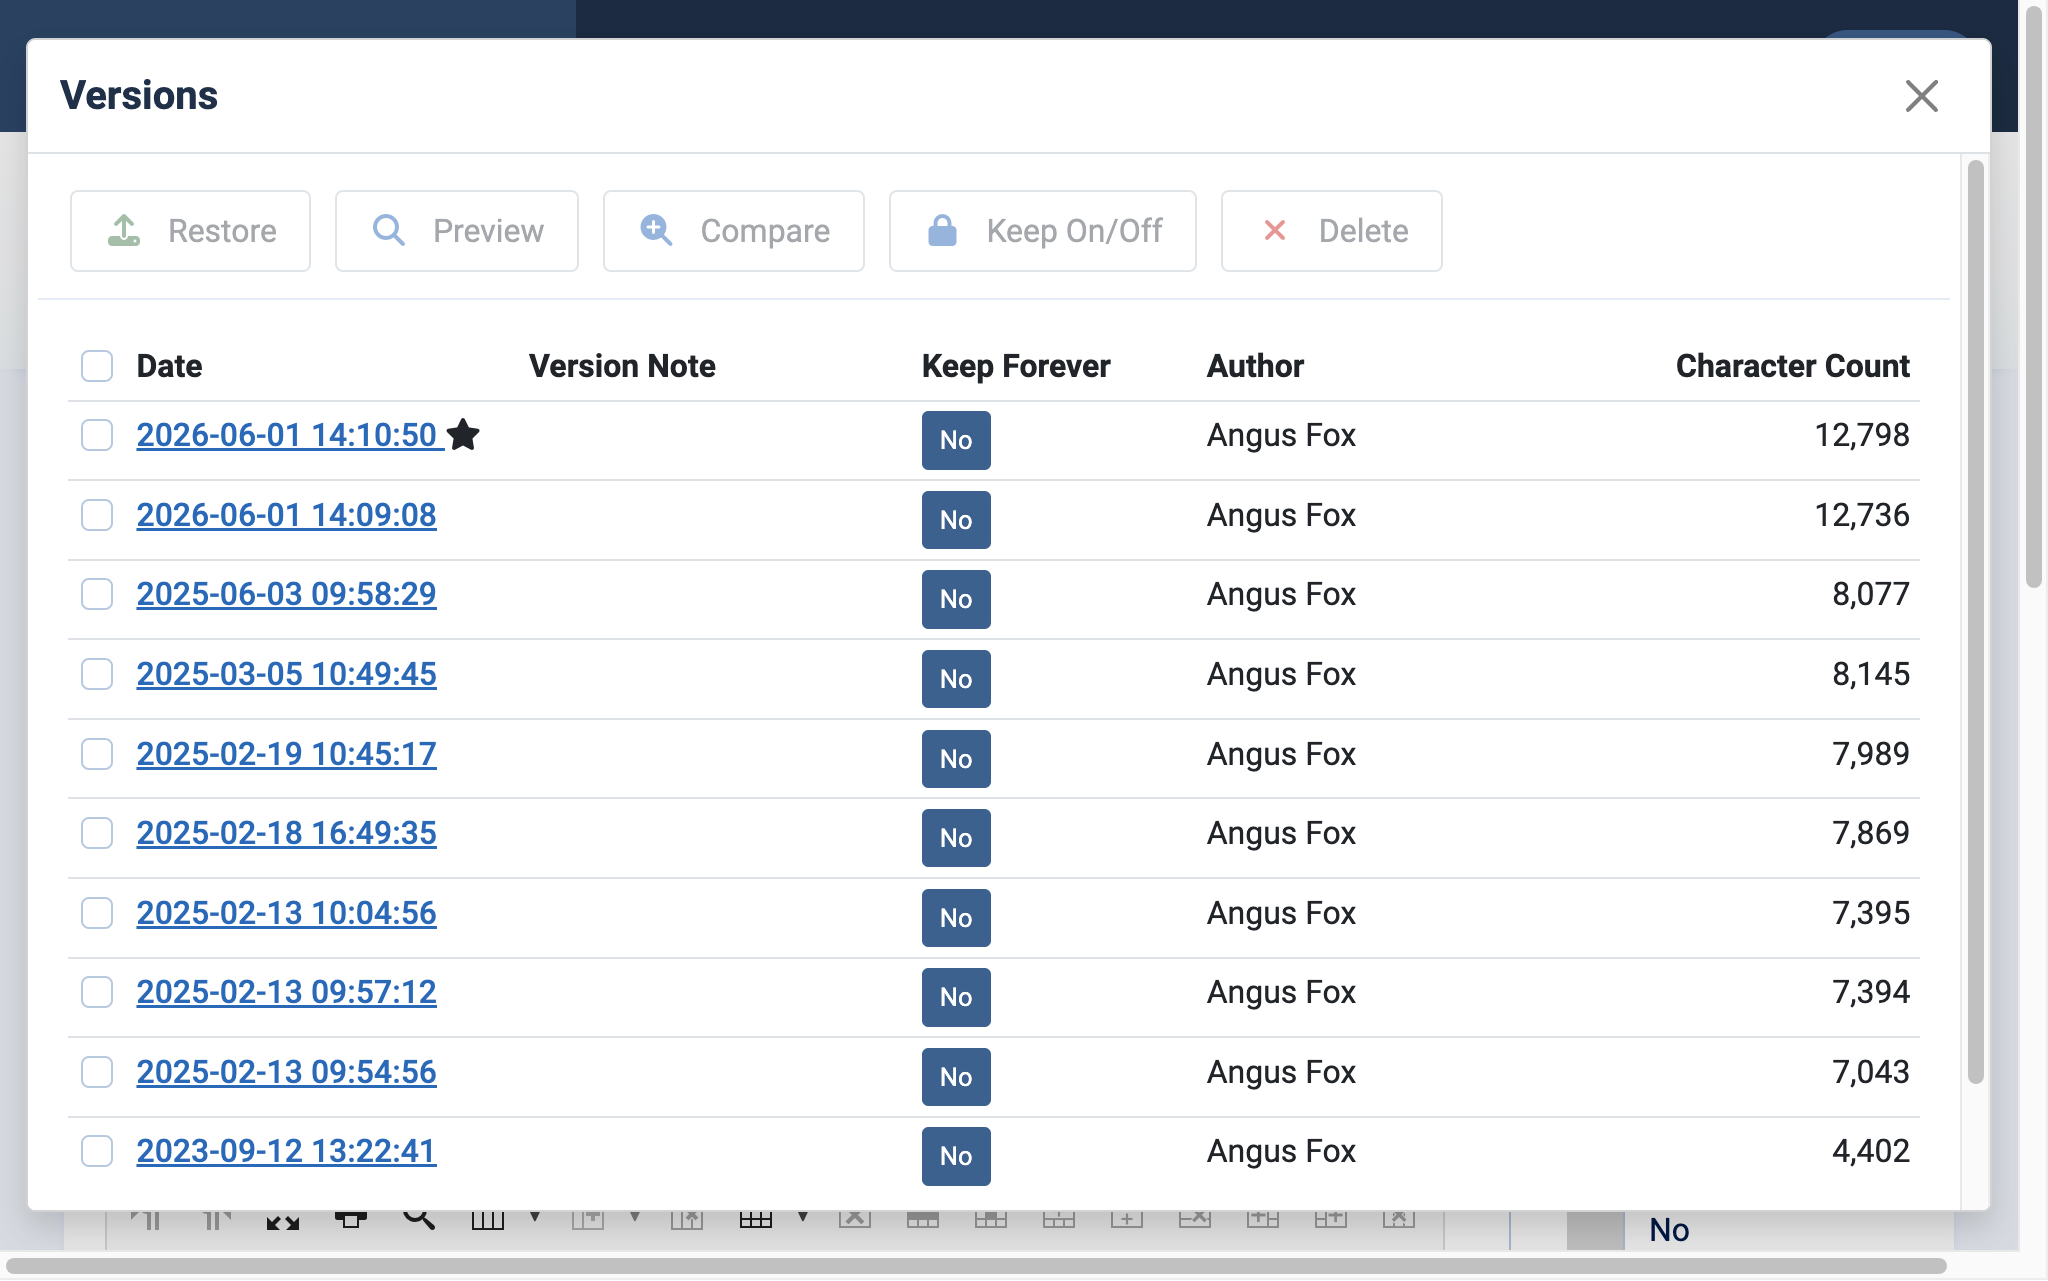The width and height of the screenshot is (2048, 1281).
Task: Click Keep Forever No badge for 2026-06-01 14:09:08
Action: pyautogui.click(x=956, y=520)
